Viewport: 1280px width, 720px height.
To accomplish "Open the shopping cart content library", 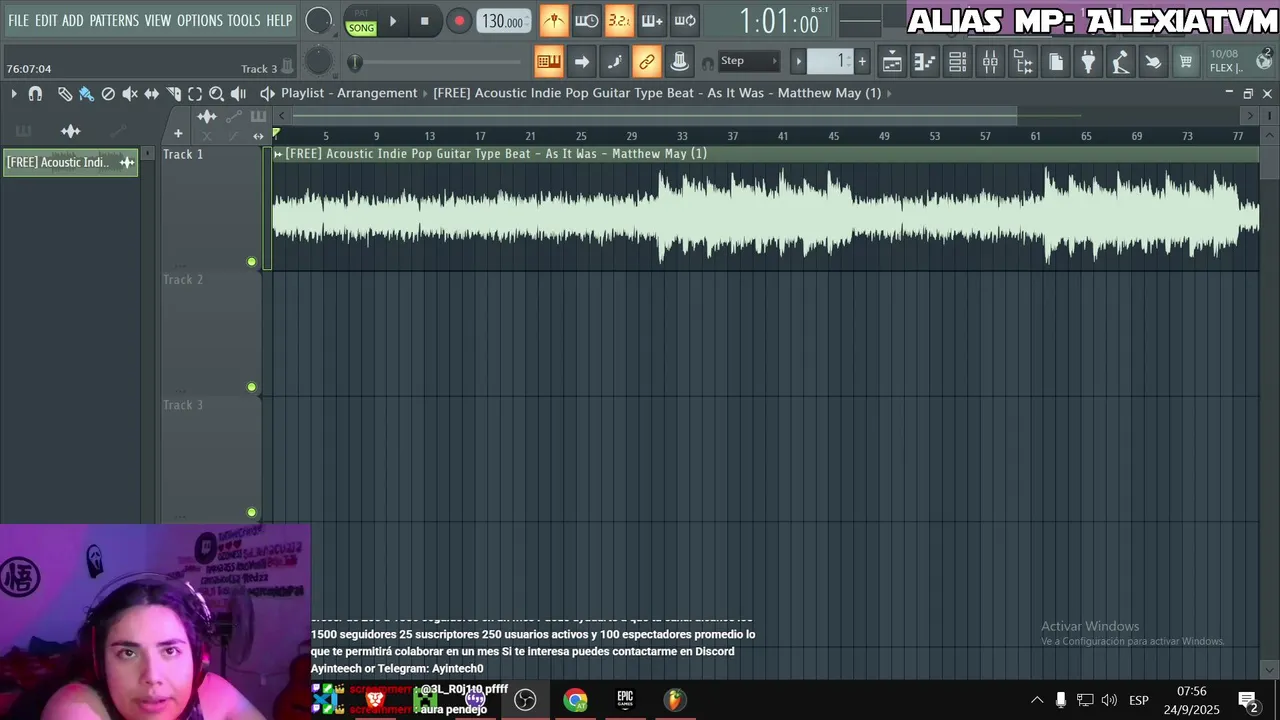I will click(x=1186, y=62).
